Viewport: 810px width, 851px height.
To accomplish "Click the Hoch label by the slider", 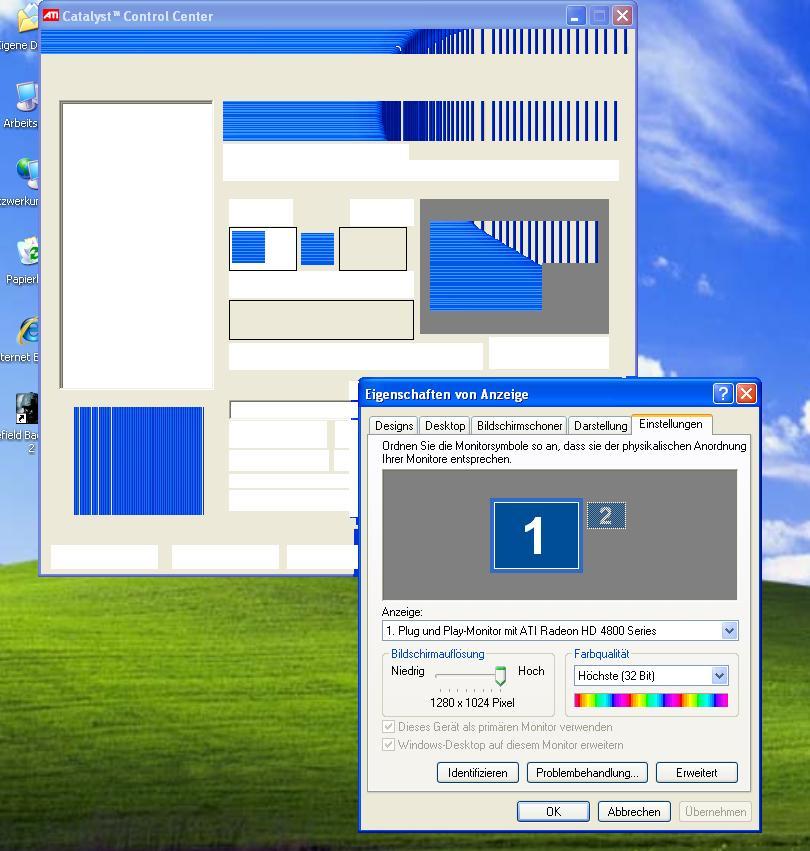I will click(x=531, y=671).
